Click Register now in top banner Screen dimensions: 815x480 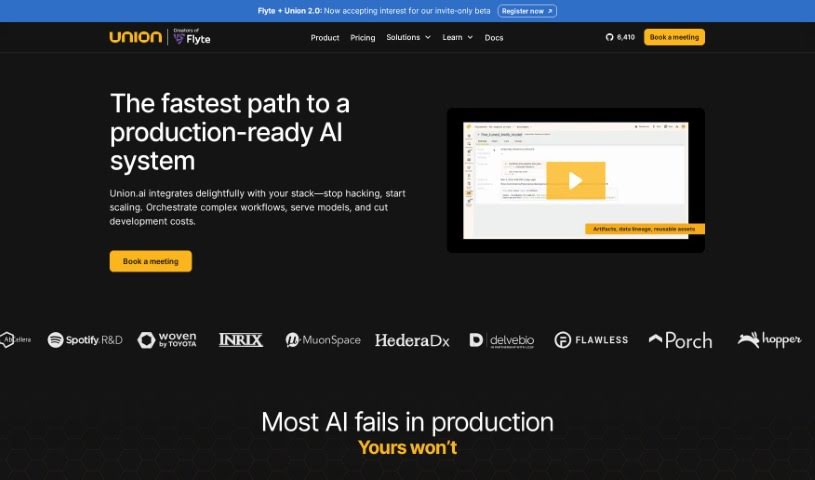click(x=527, y=11)
